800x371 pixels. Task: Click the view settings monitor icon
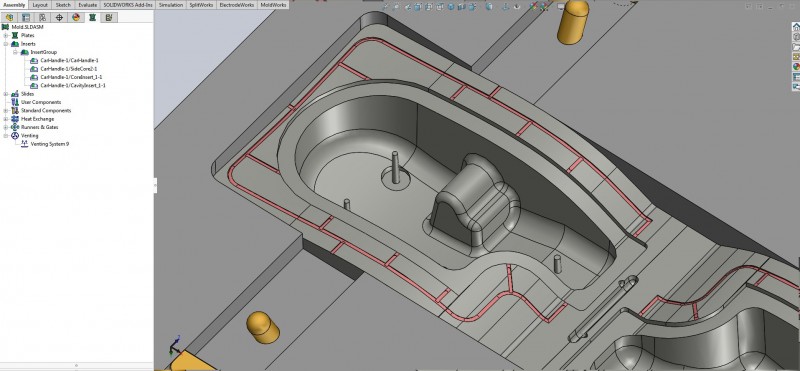coord(561,7)
